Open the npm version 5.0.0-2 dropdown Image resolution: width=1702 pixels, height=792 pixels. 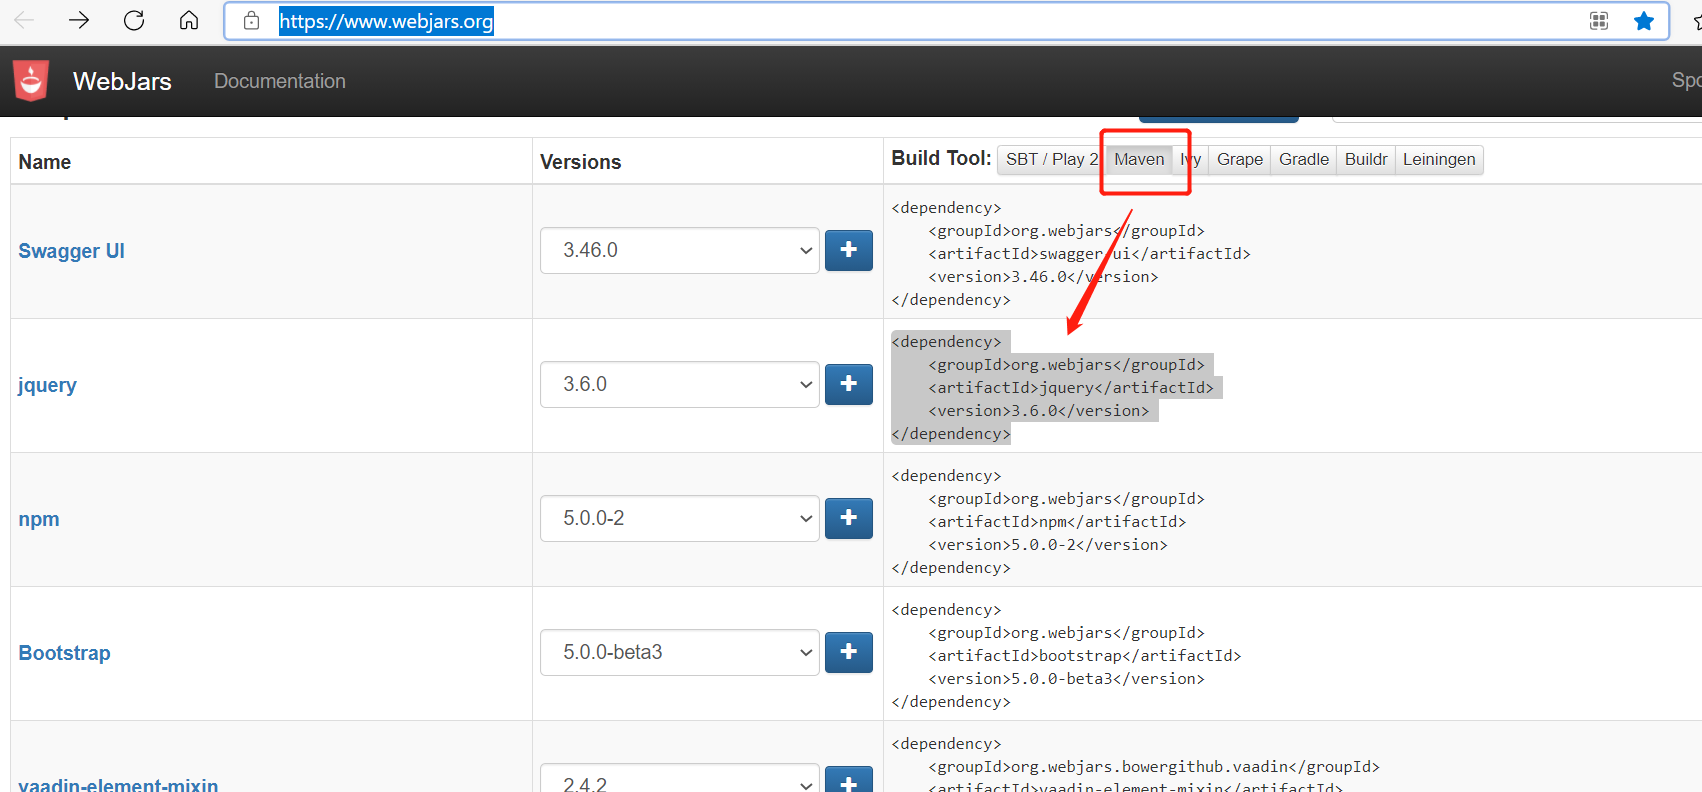pyautogui.click(x=680, y=518)
